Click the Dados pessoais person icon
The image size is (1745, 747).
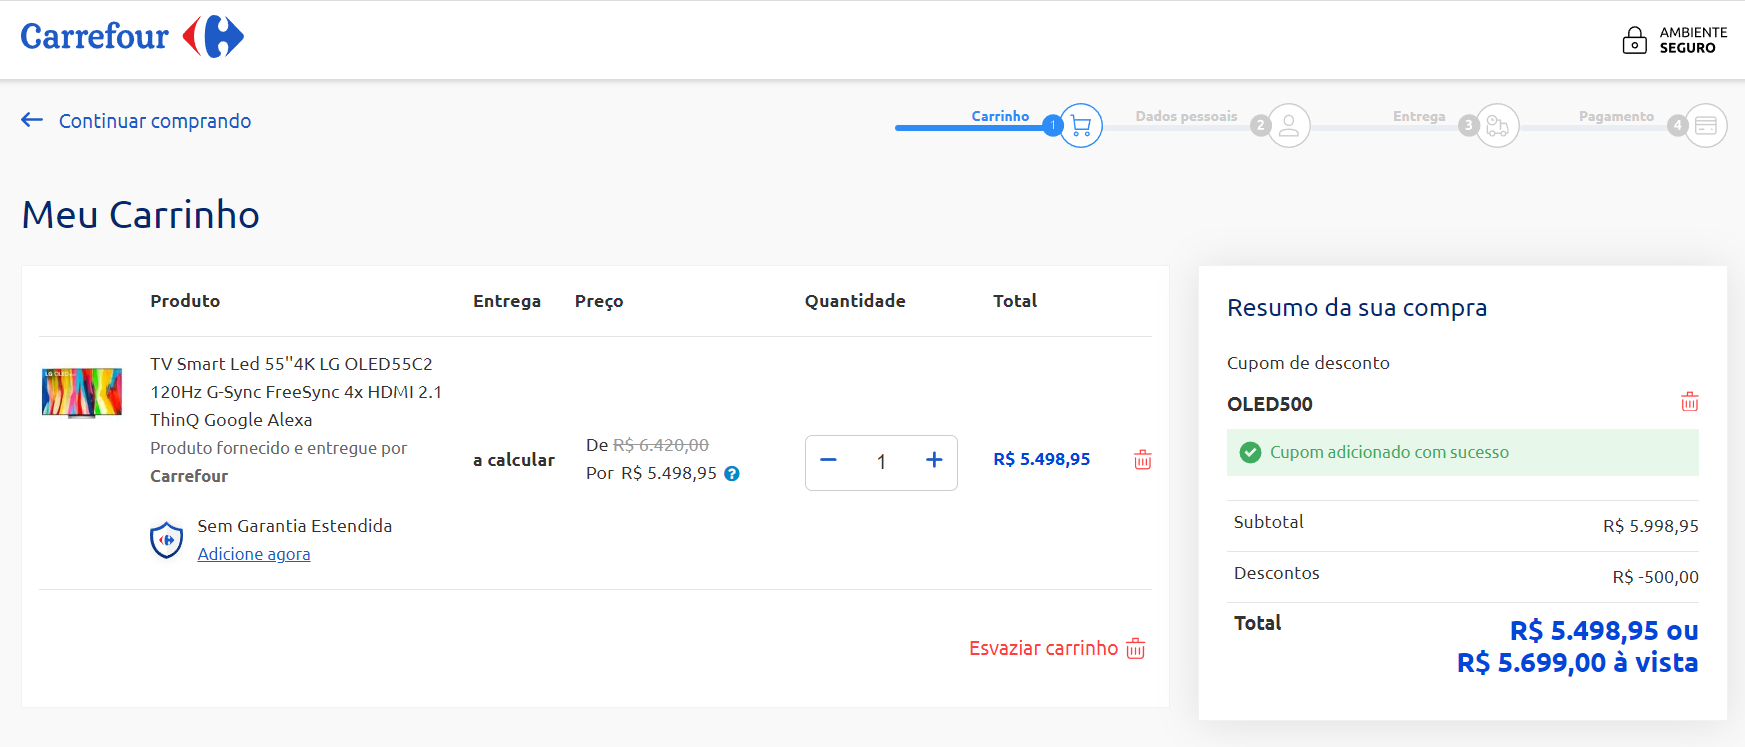tap(1289, 126)
